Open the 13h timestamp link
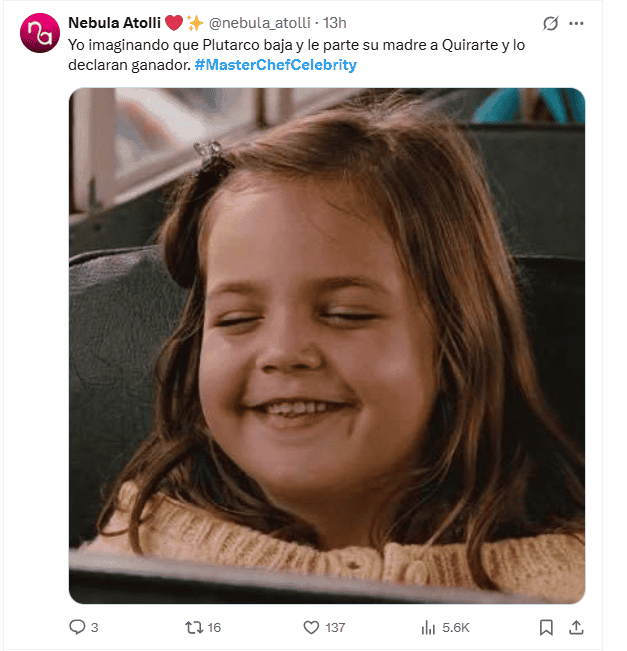627x651 pixels. point(334,23)
